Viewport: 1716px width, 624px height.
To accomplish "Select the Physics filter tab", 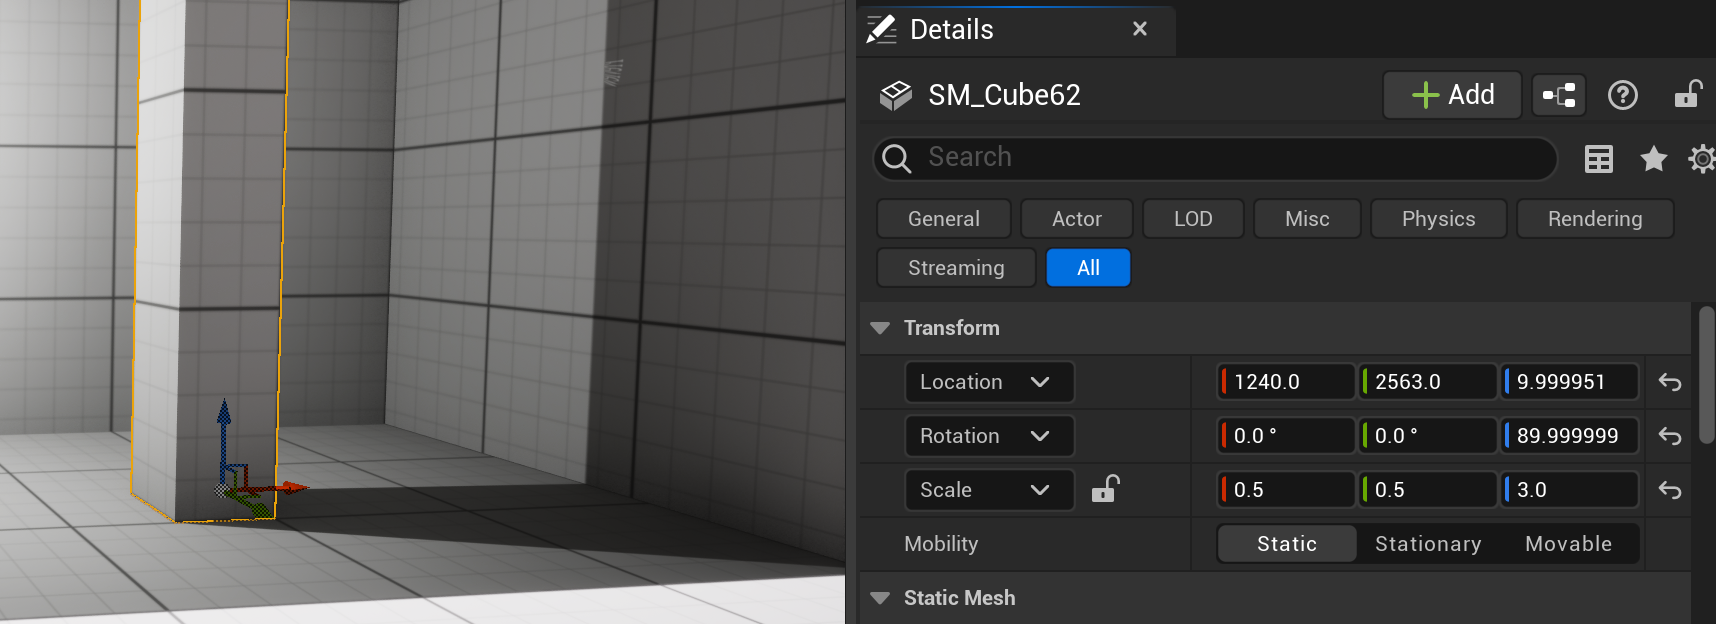I will 1437,219.
